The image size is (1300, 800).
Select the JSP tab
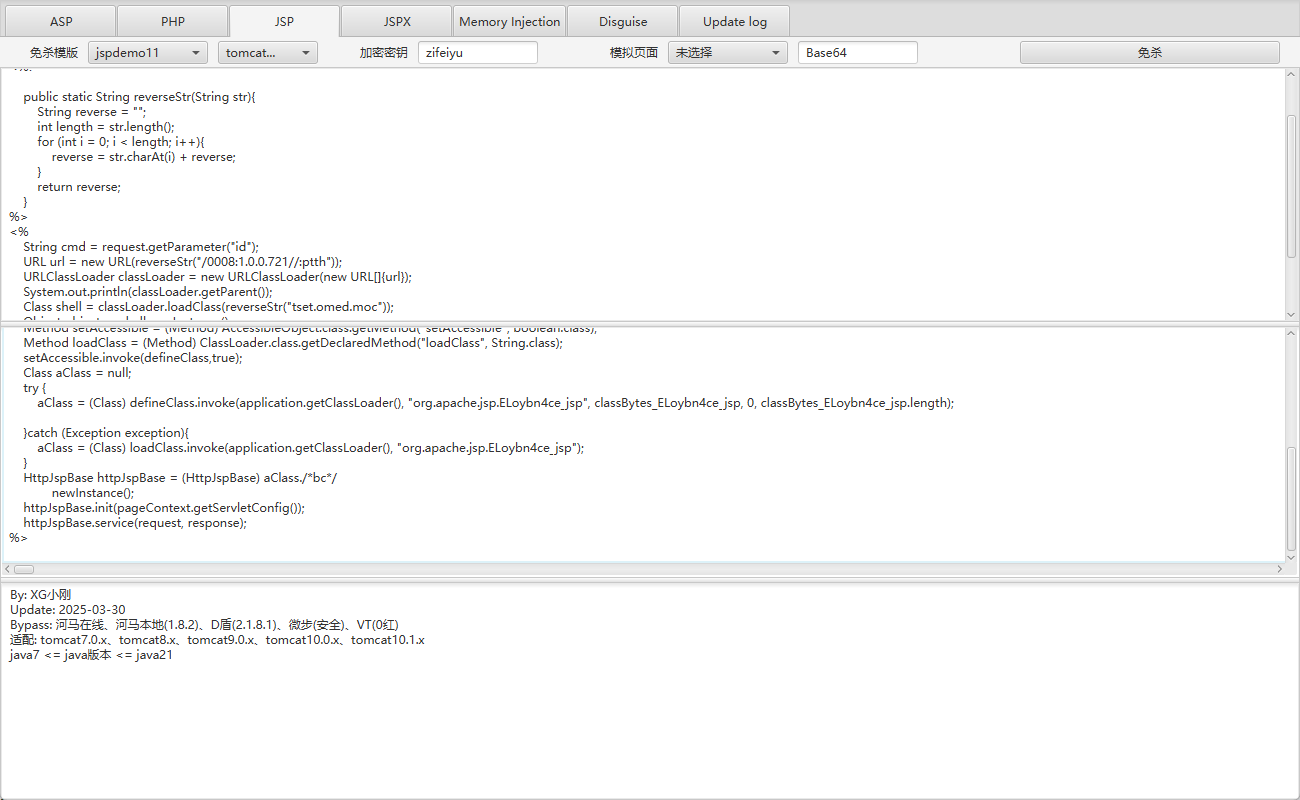pos(284,21)
